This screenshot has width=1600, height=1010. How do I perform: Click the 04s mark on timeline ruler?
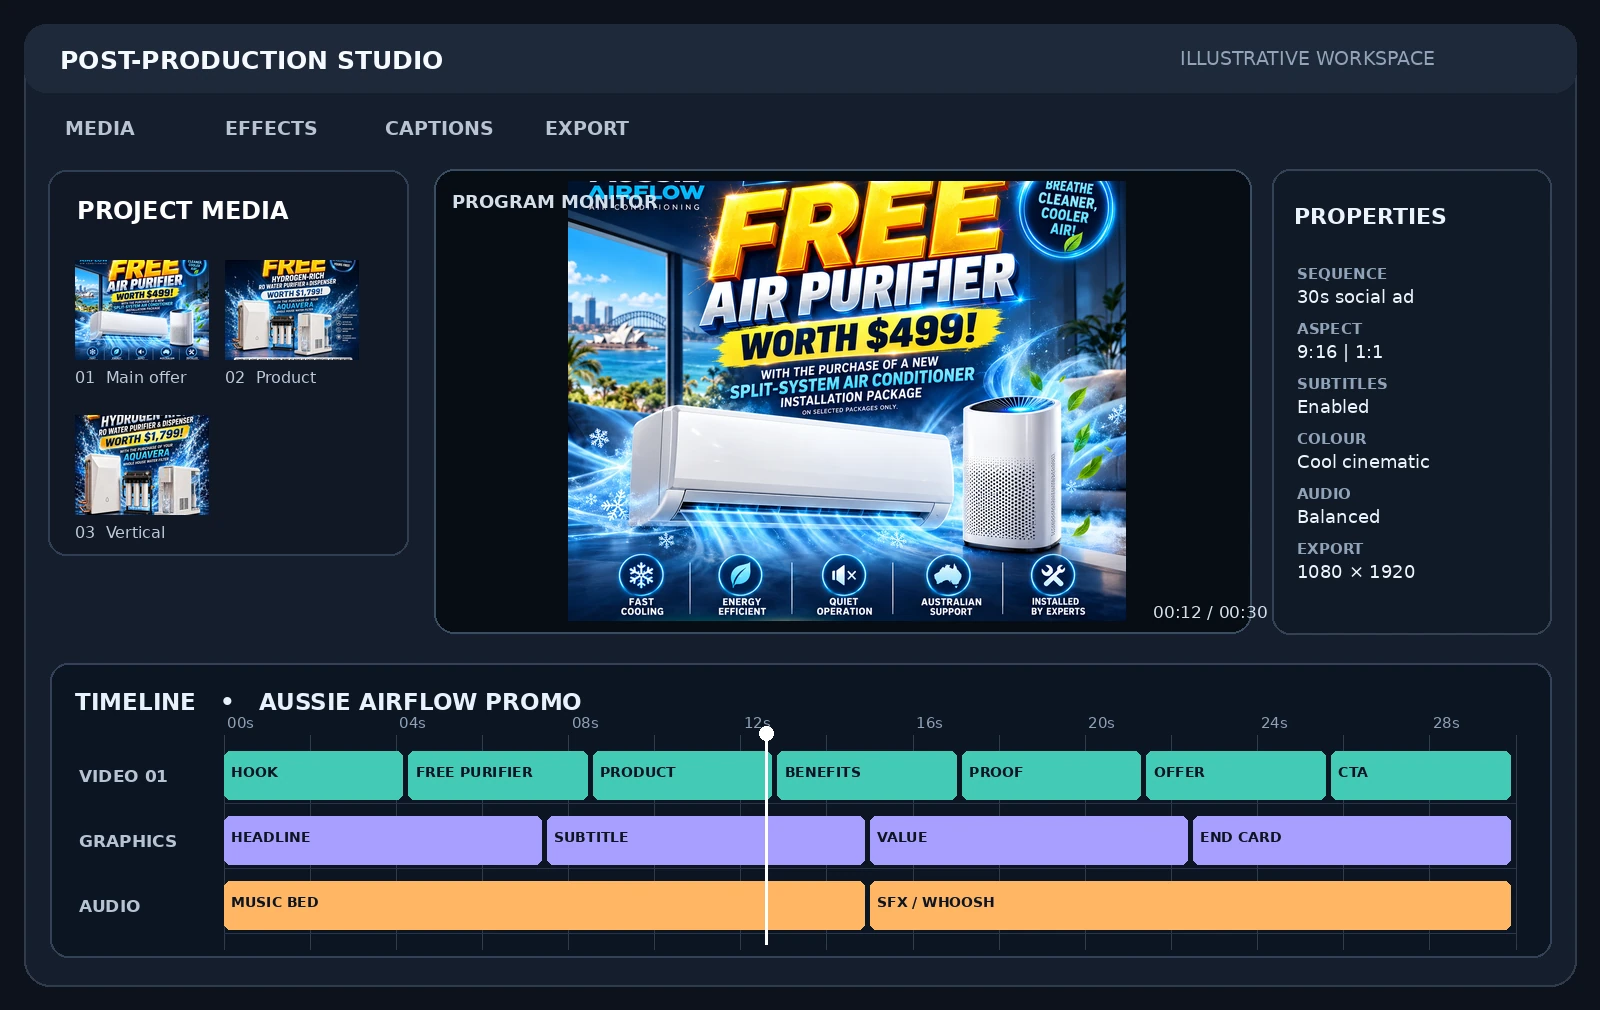point(412,723)
